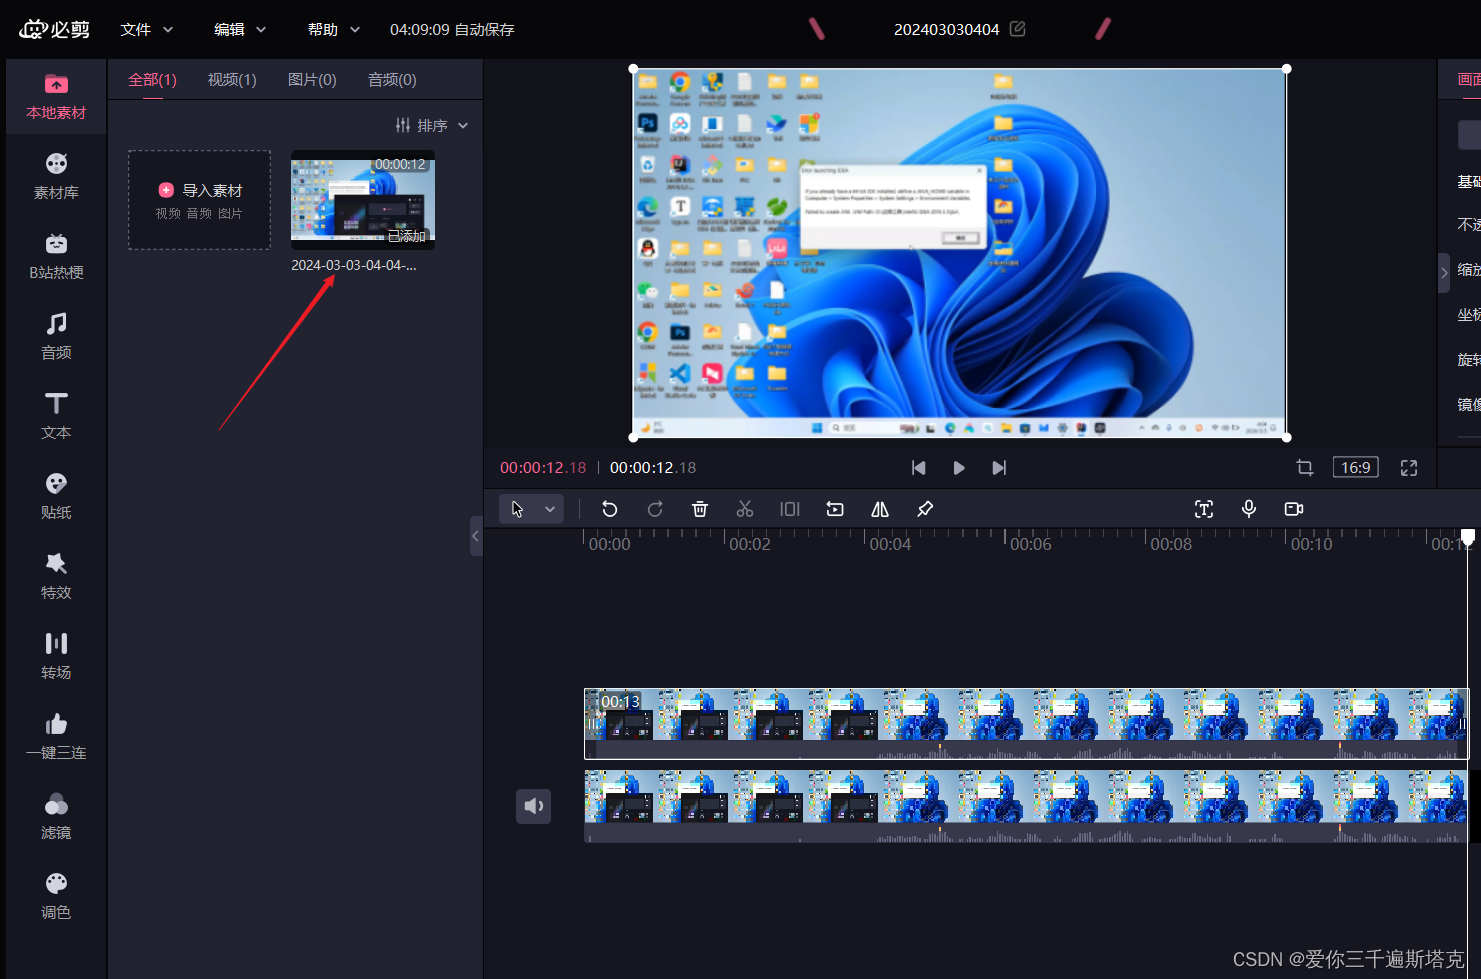Click the mirror flip icon
Viewport: 1481px width, 979px height.
pyautogui.click(x=880, y=509)
